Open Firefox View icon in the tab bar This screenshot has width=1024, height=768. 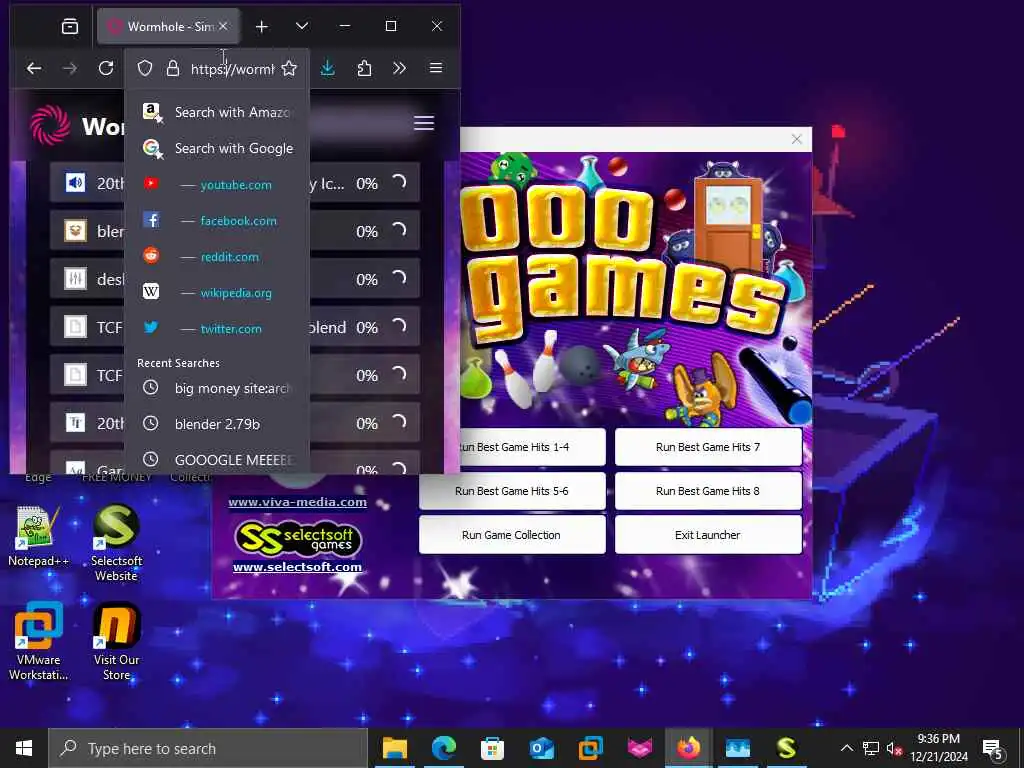[x=70, y=26]
